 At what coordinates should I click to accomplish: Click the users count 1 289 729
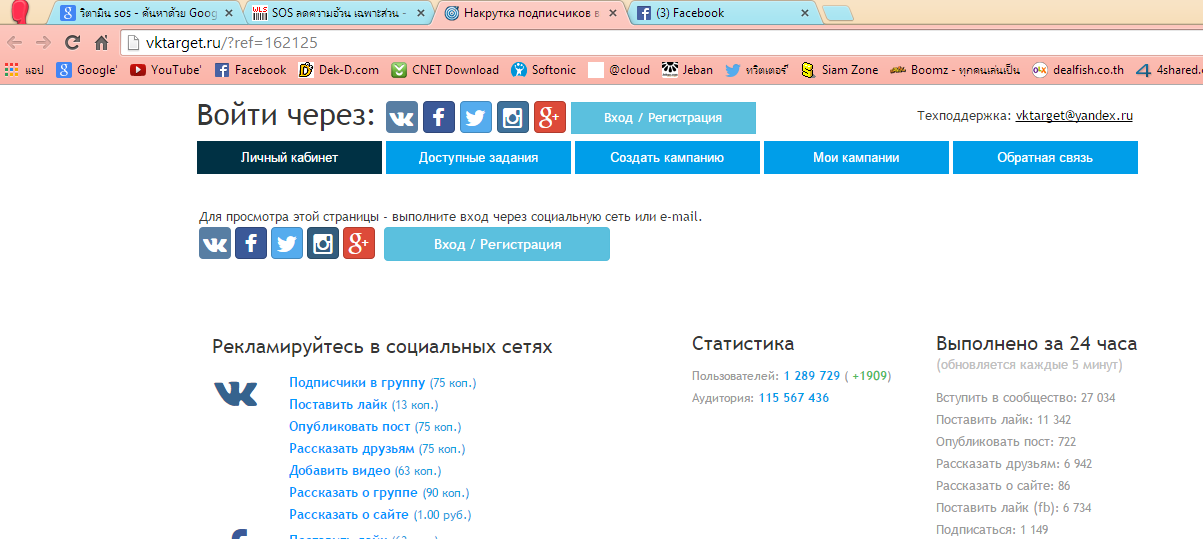(812, 376)
